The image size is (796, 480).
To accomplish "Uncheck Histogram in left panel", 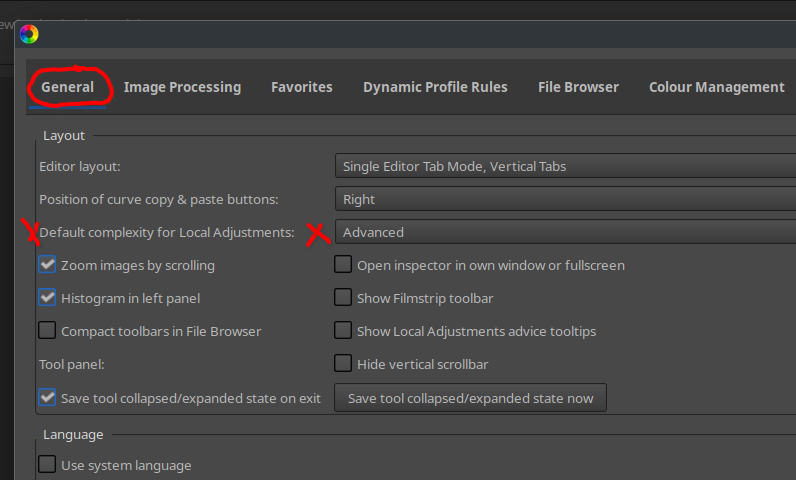I will [x=47, y=298].
